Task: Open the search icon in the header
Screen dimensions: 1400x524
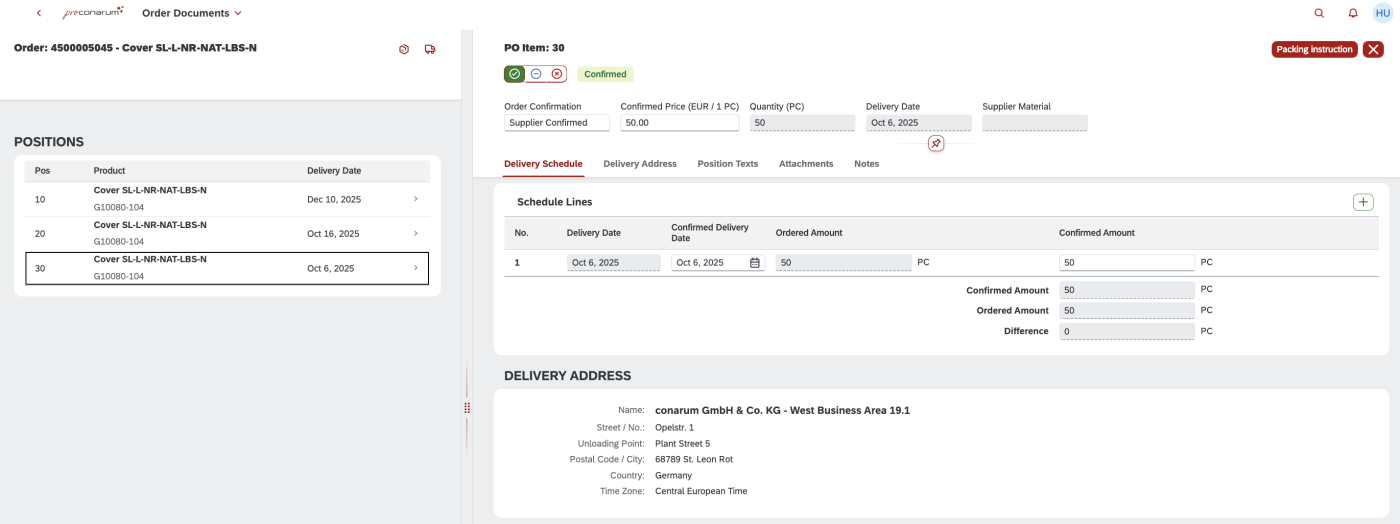Action: [x=1319, y=13]
